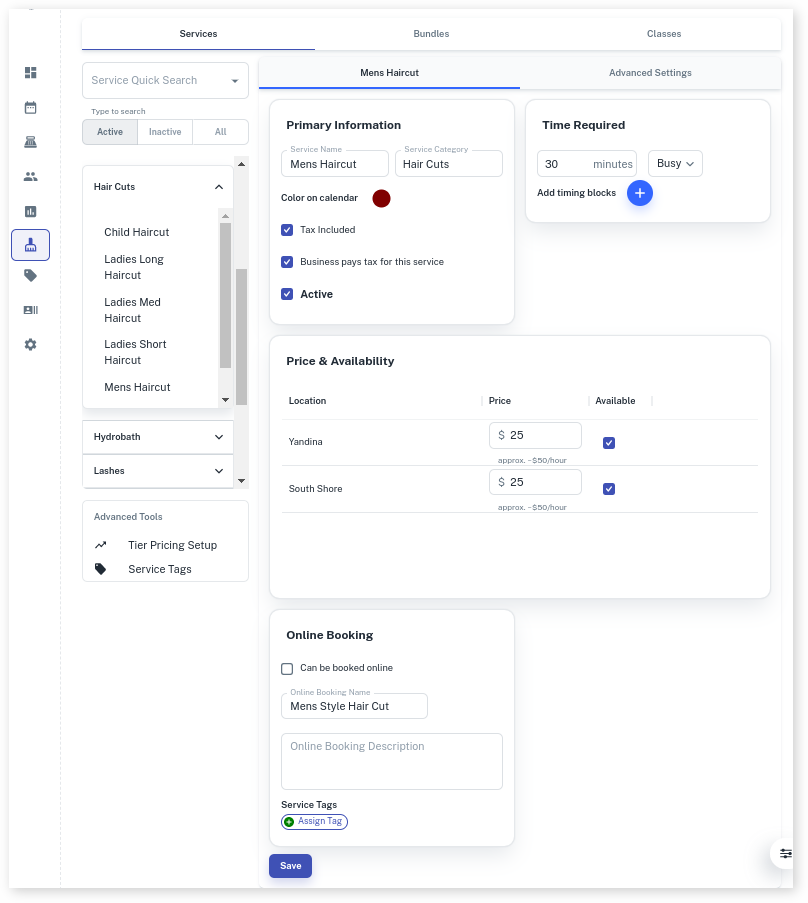Click the Hair Cuts inner scroll up arrow
The image size is (808, 903).
tap(225, 216)
